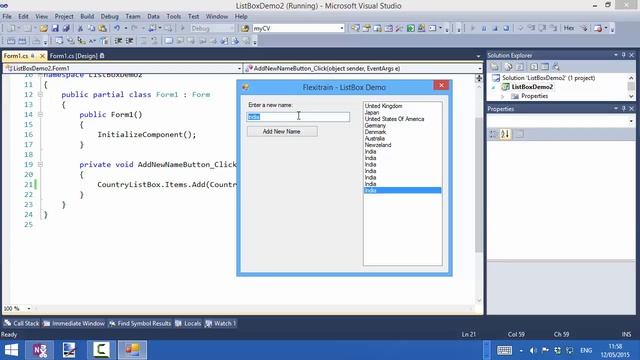Open the Watch 1 tab
The width and height of the screenshot is (640, 360).
tap(220, 323)
